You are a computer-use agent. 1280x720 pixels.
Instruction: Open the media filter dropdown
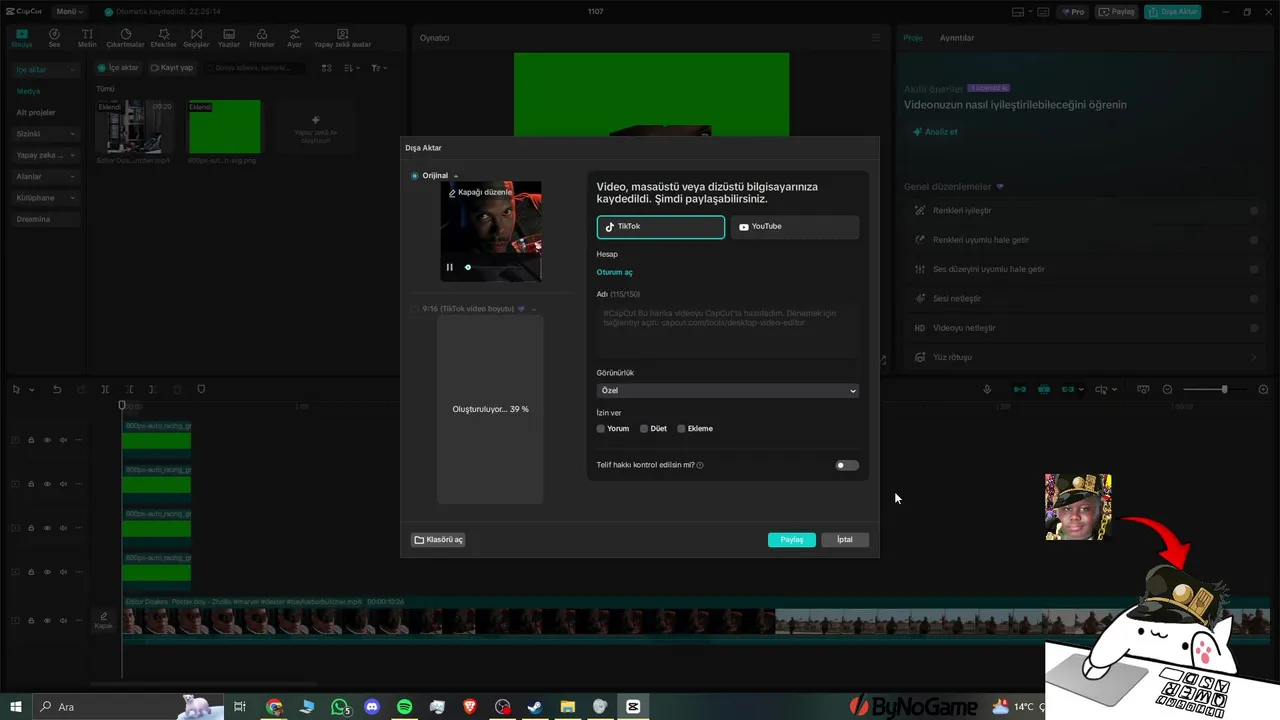(379, 68)
